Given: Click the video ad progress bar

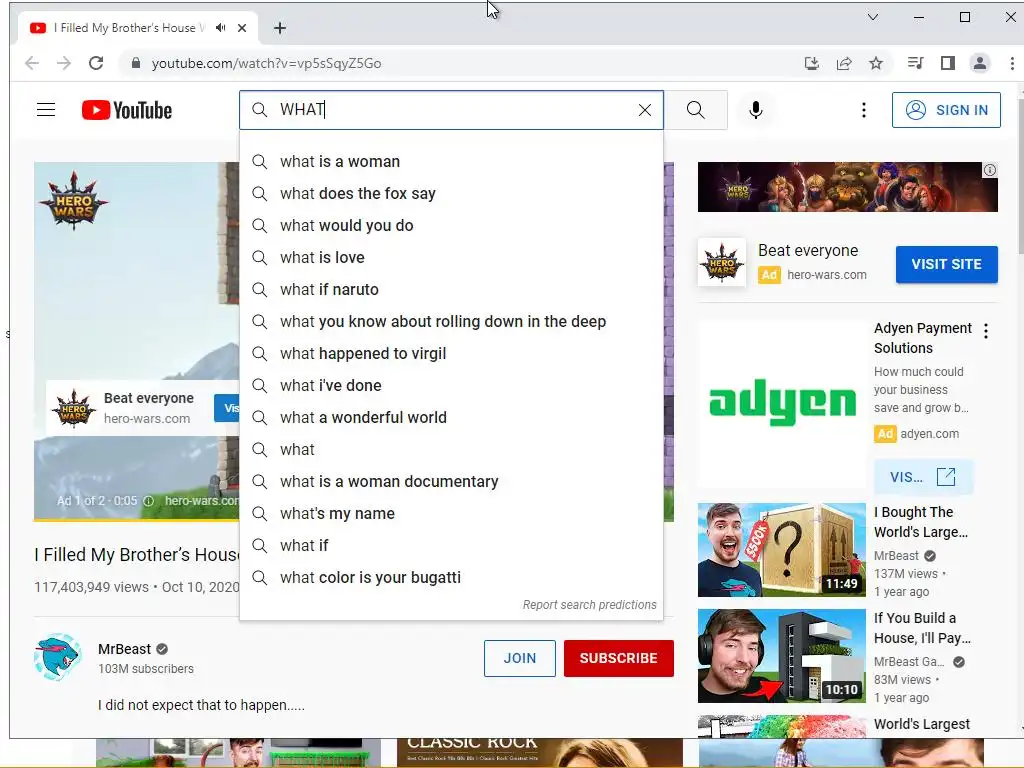Looking at the screenshot, I should pos(137,520).
